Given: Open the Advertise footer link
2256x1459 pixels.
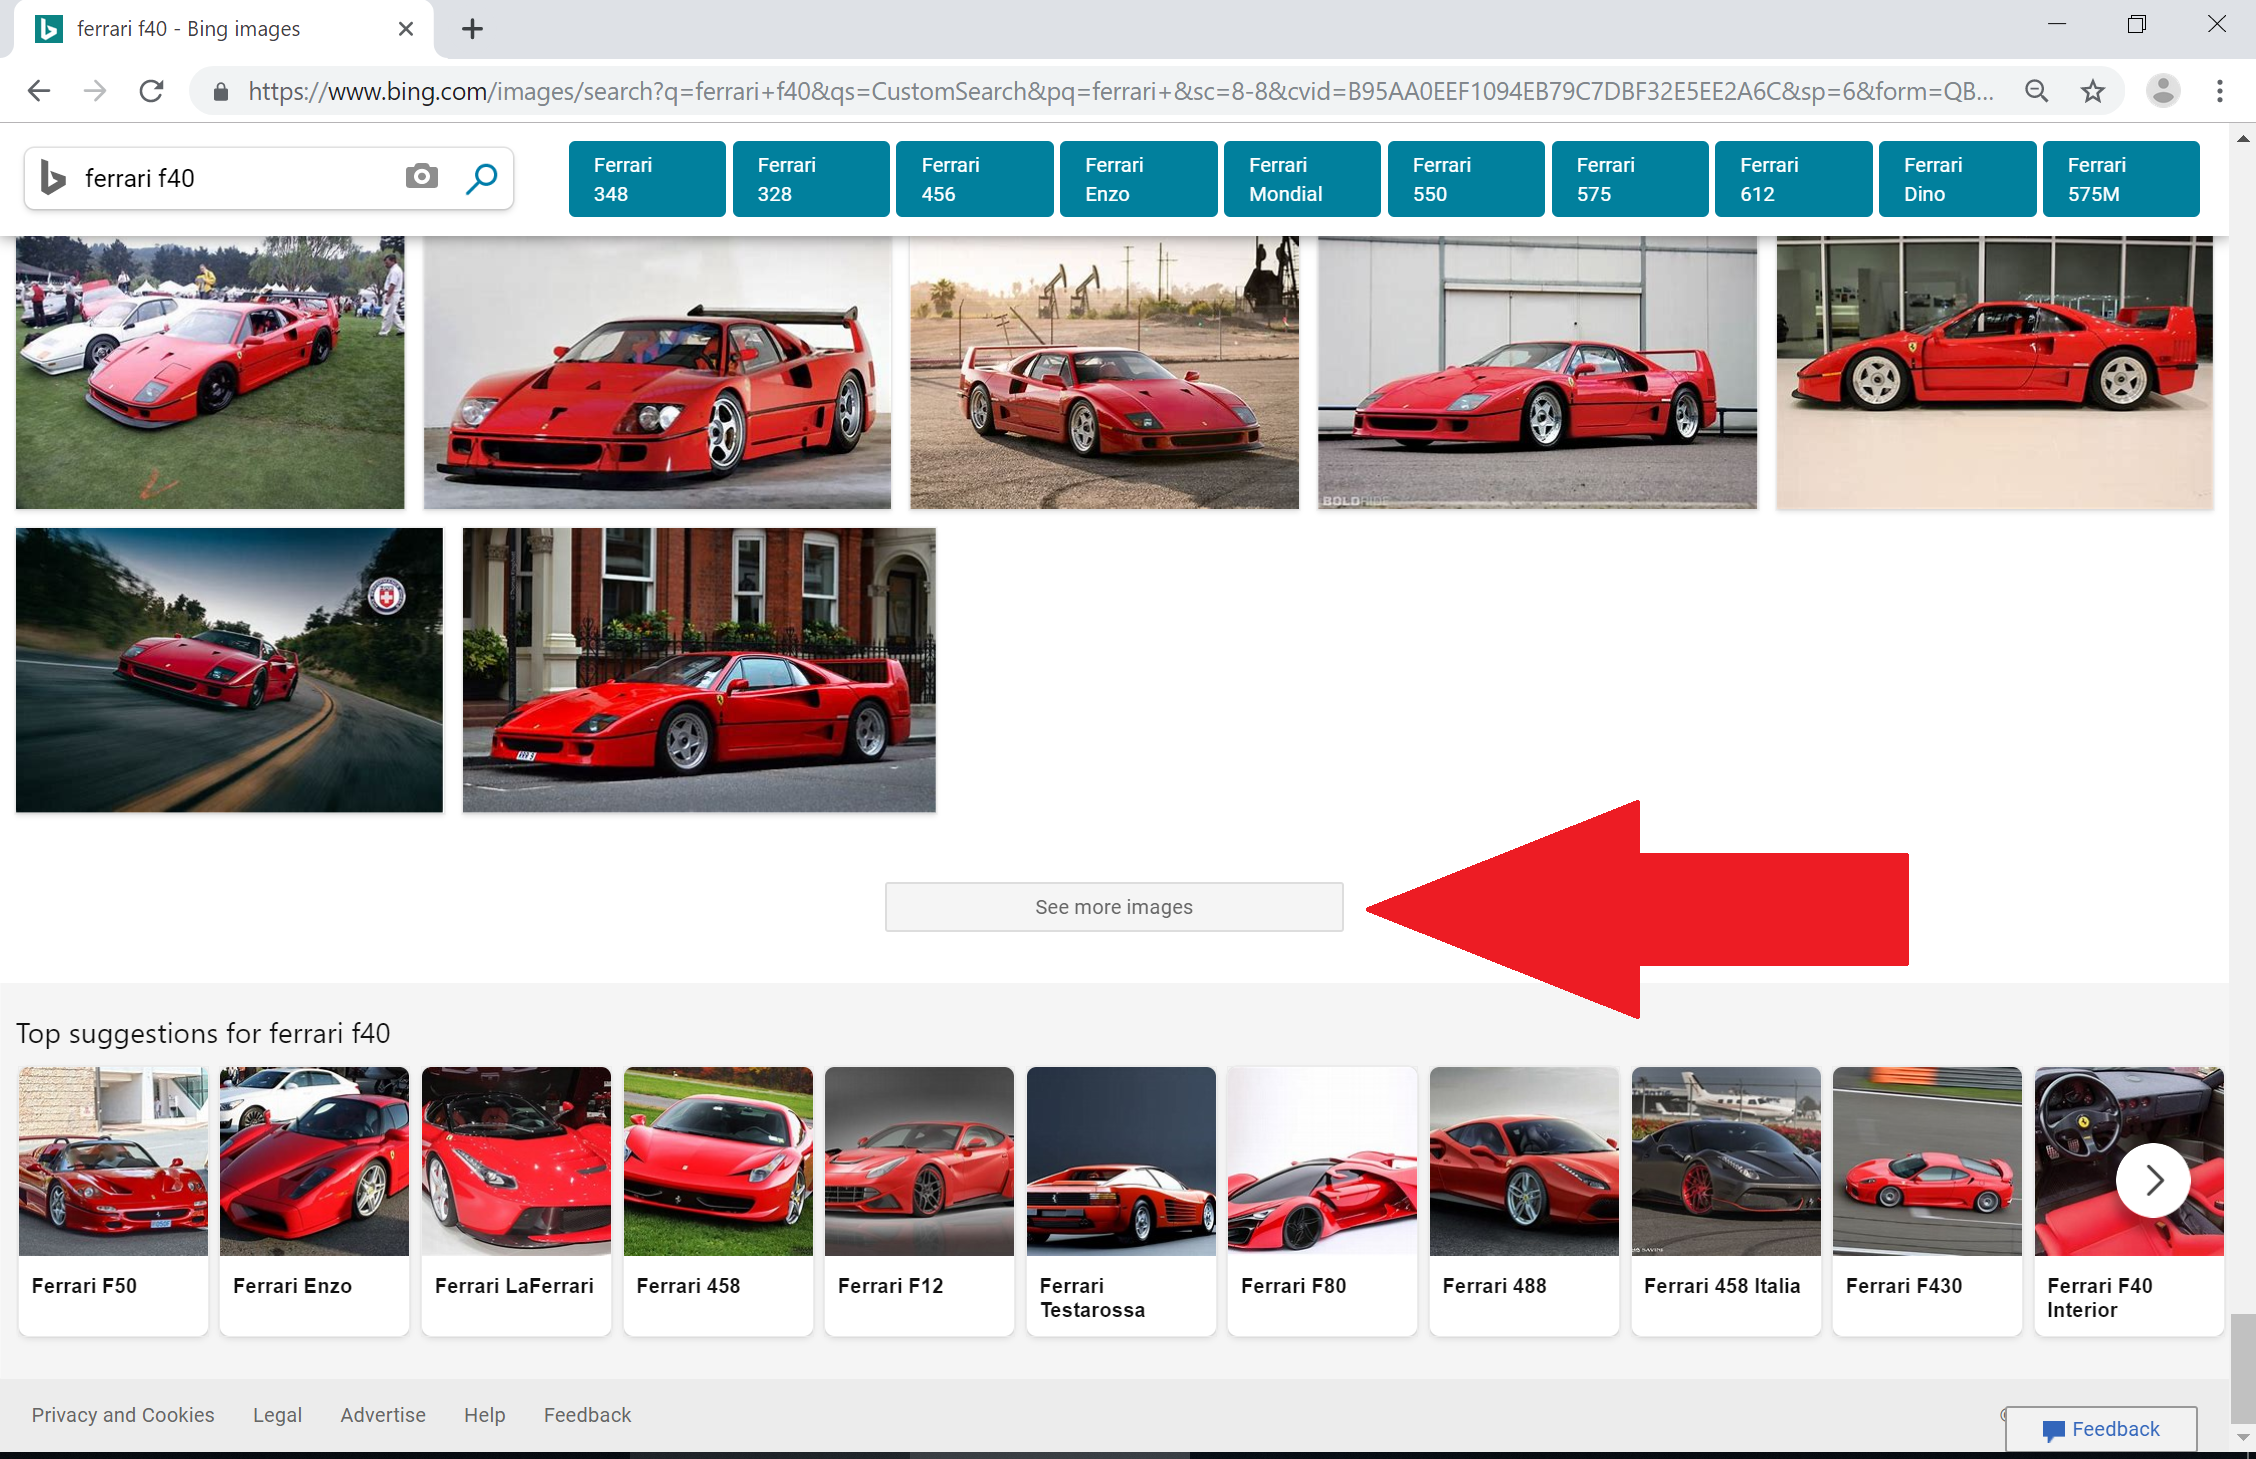Looking at the screenshot, I should (383, 1415).
